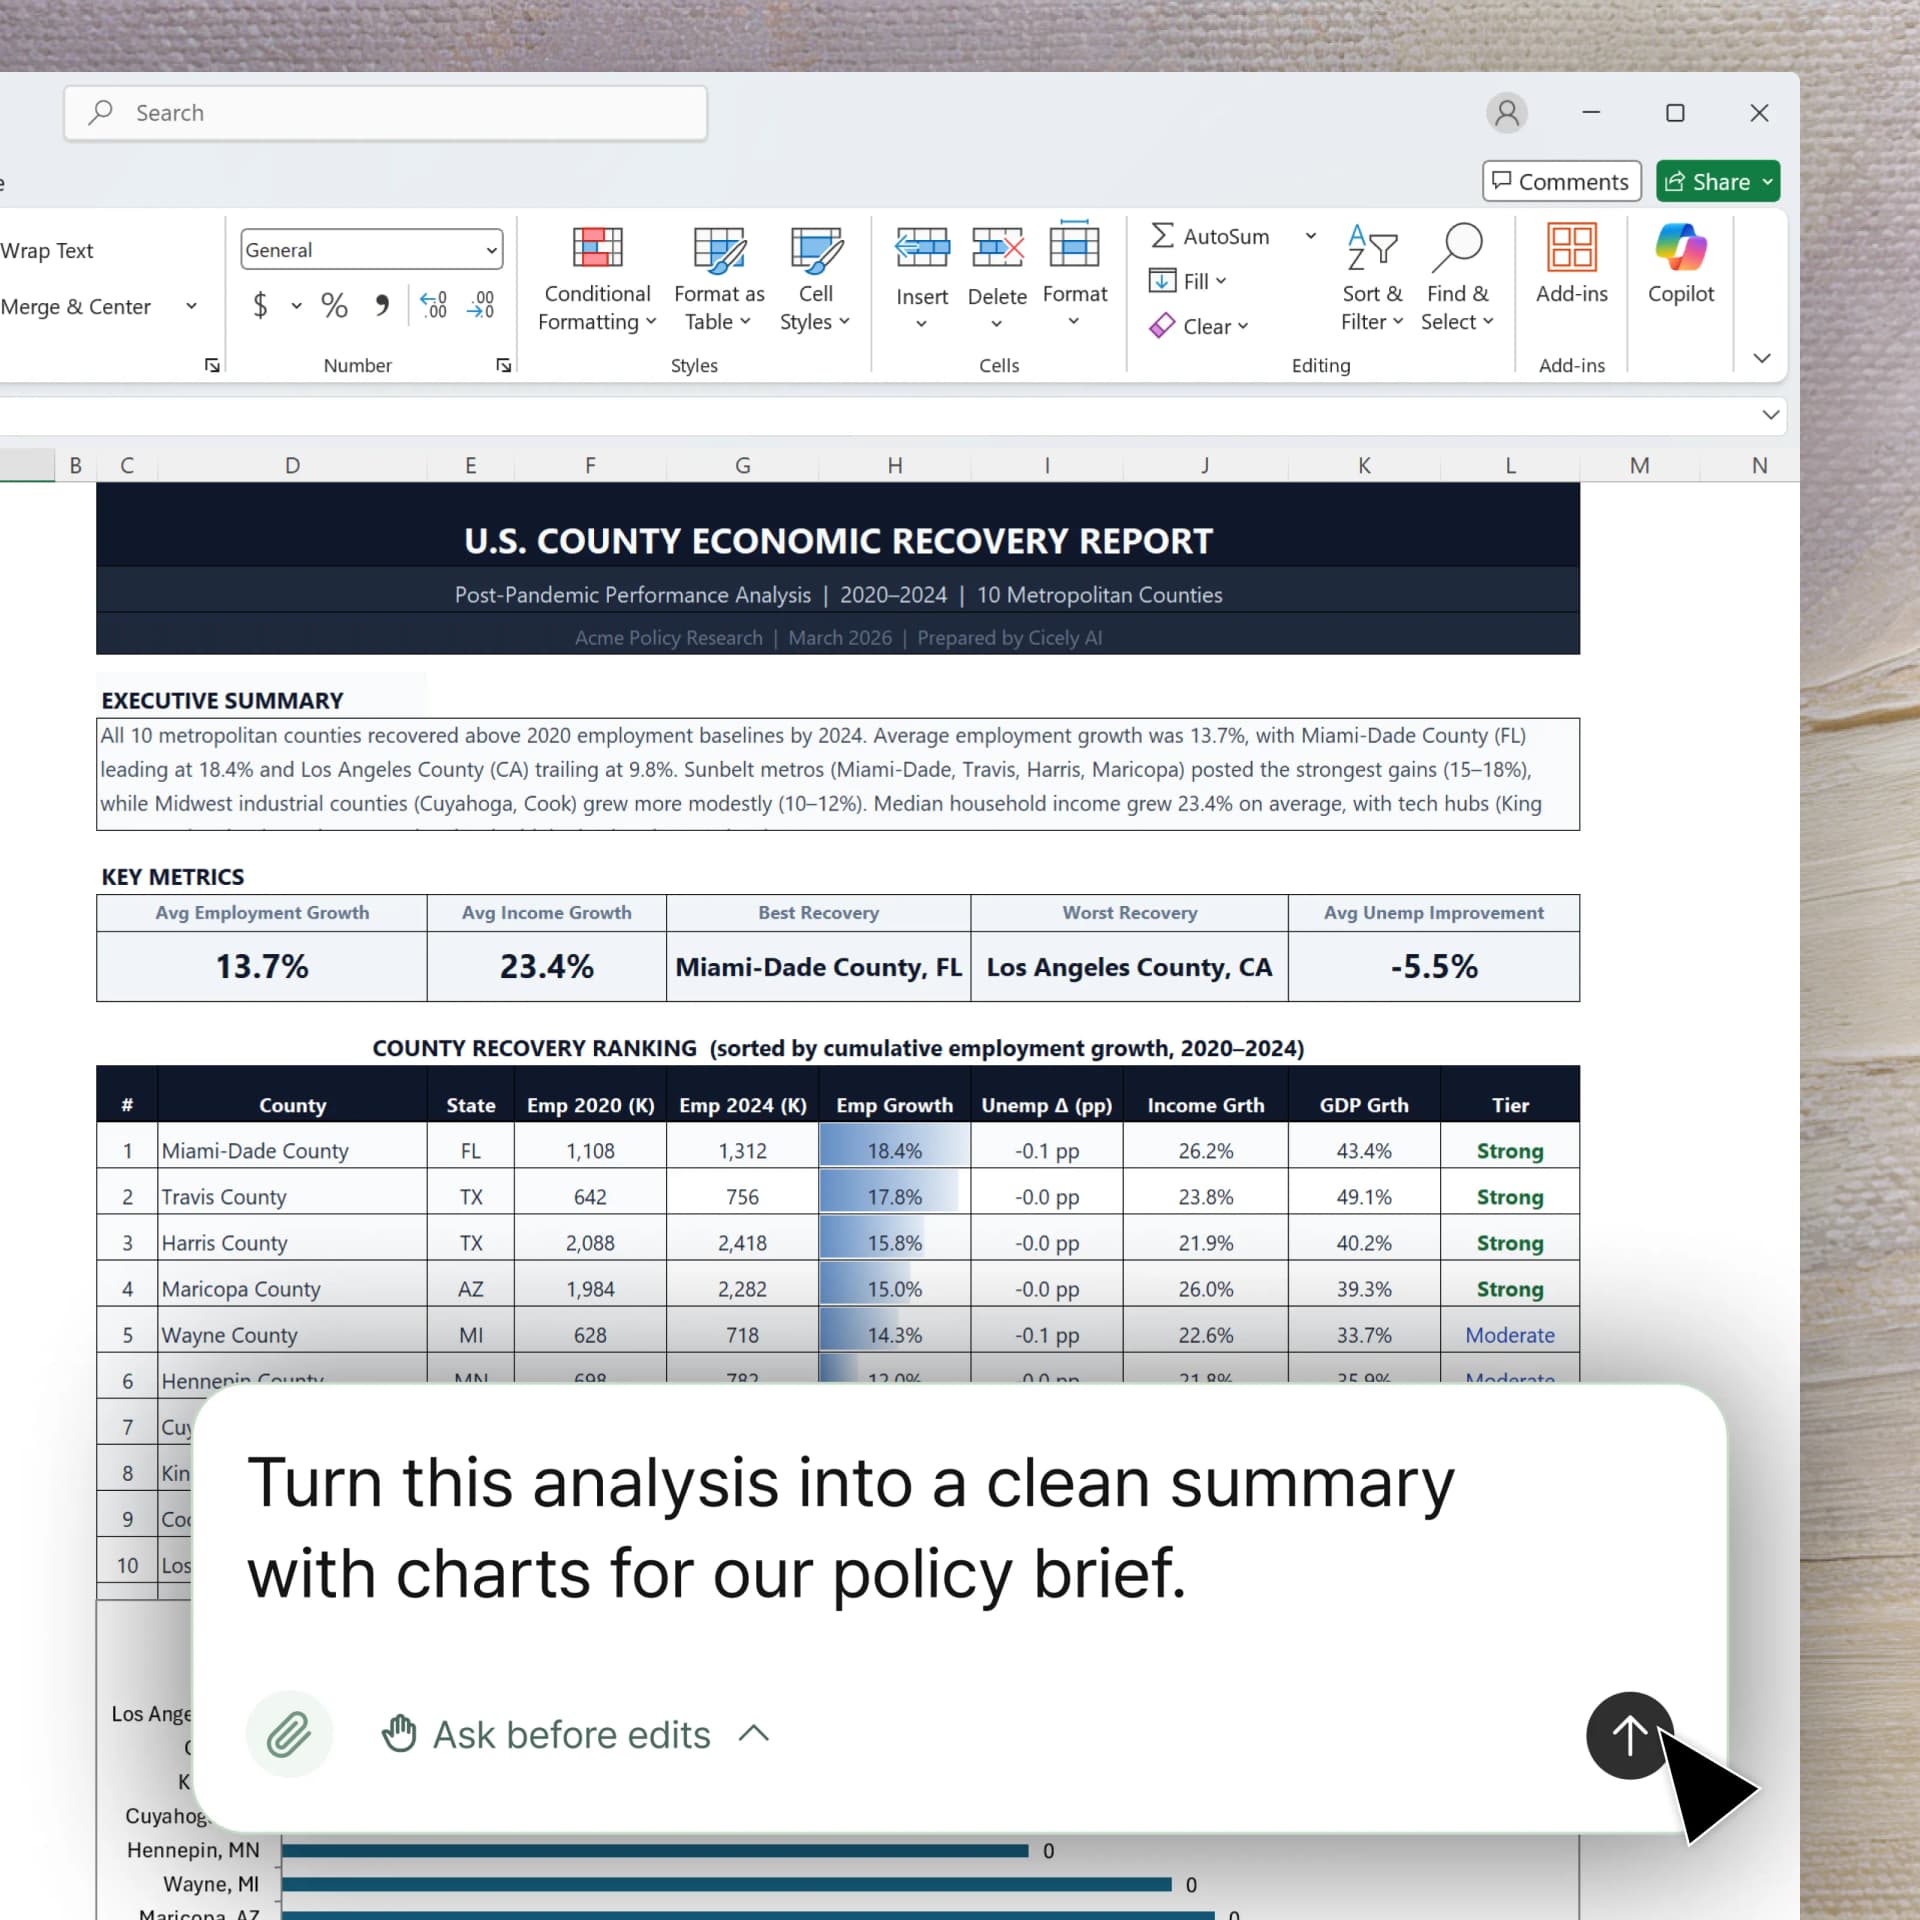Click the Share button
Viewport: 1920px width, 1920px height.
(x=1717, y=181)
